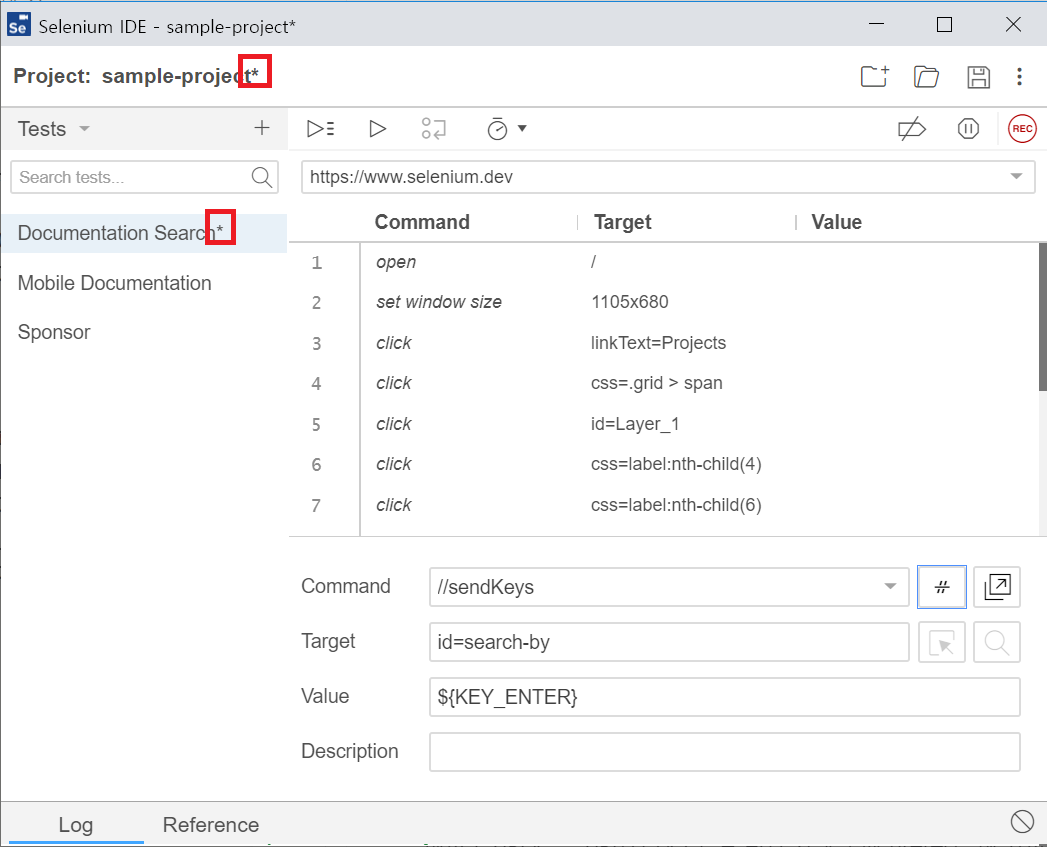Clear the log with the bottom-right icon
The height and width of the screenshot is (847, 1047).
tap(1021, 822)
